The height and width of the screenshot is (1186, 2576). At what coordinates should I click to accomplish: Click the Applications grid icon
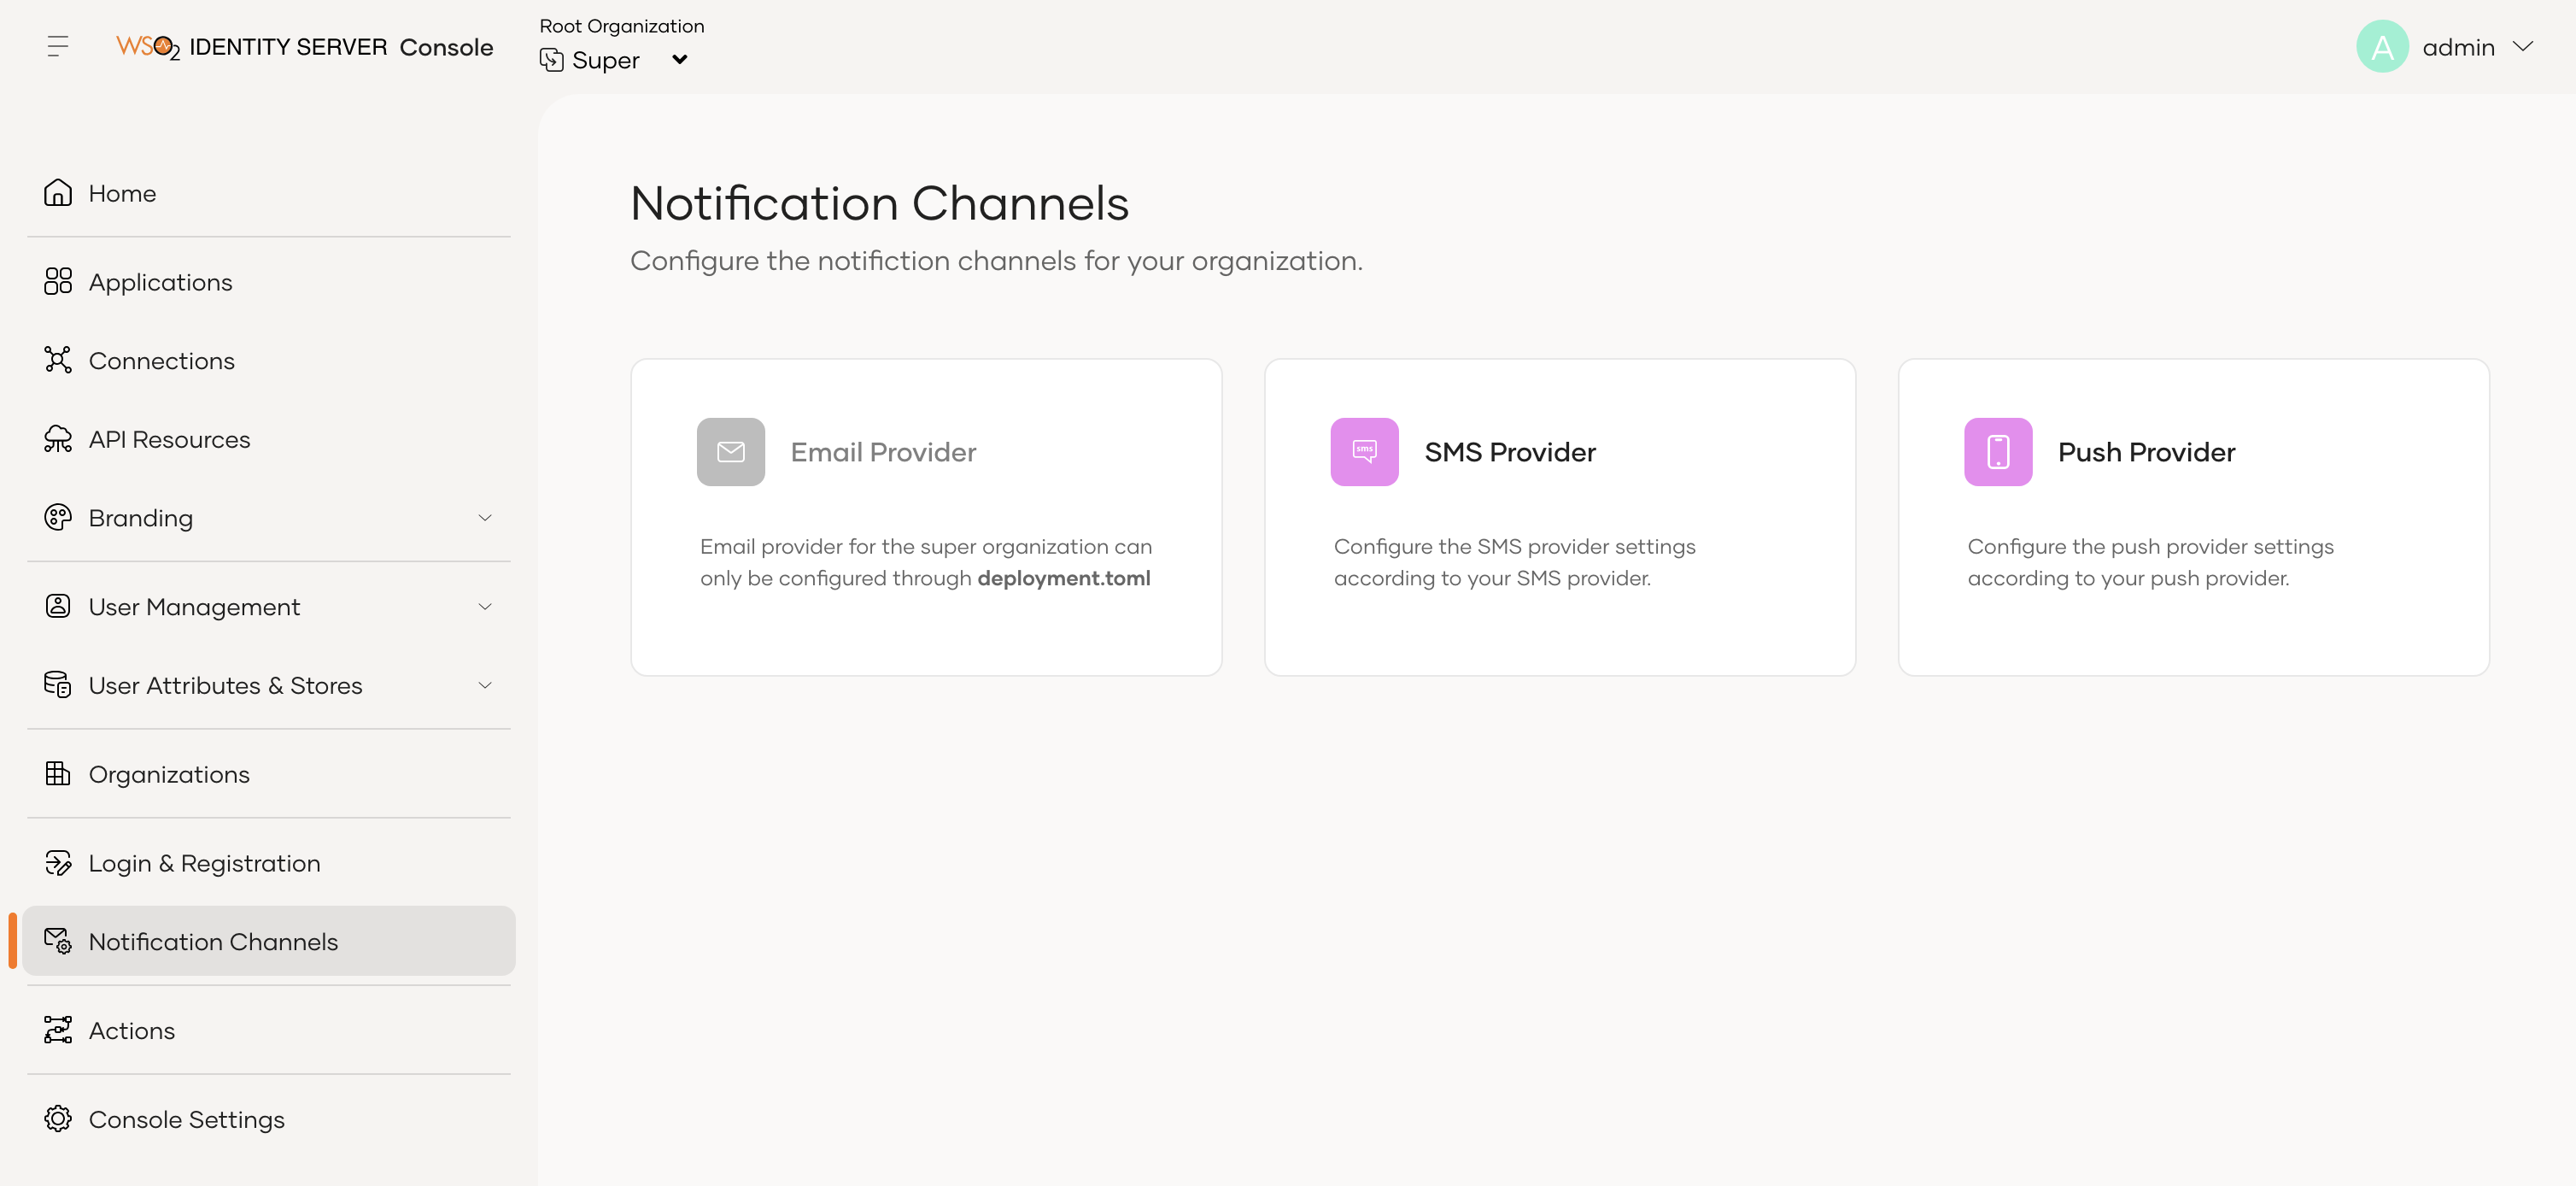point(58,281)
